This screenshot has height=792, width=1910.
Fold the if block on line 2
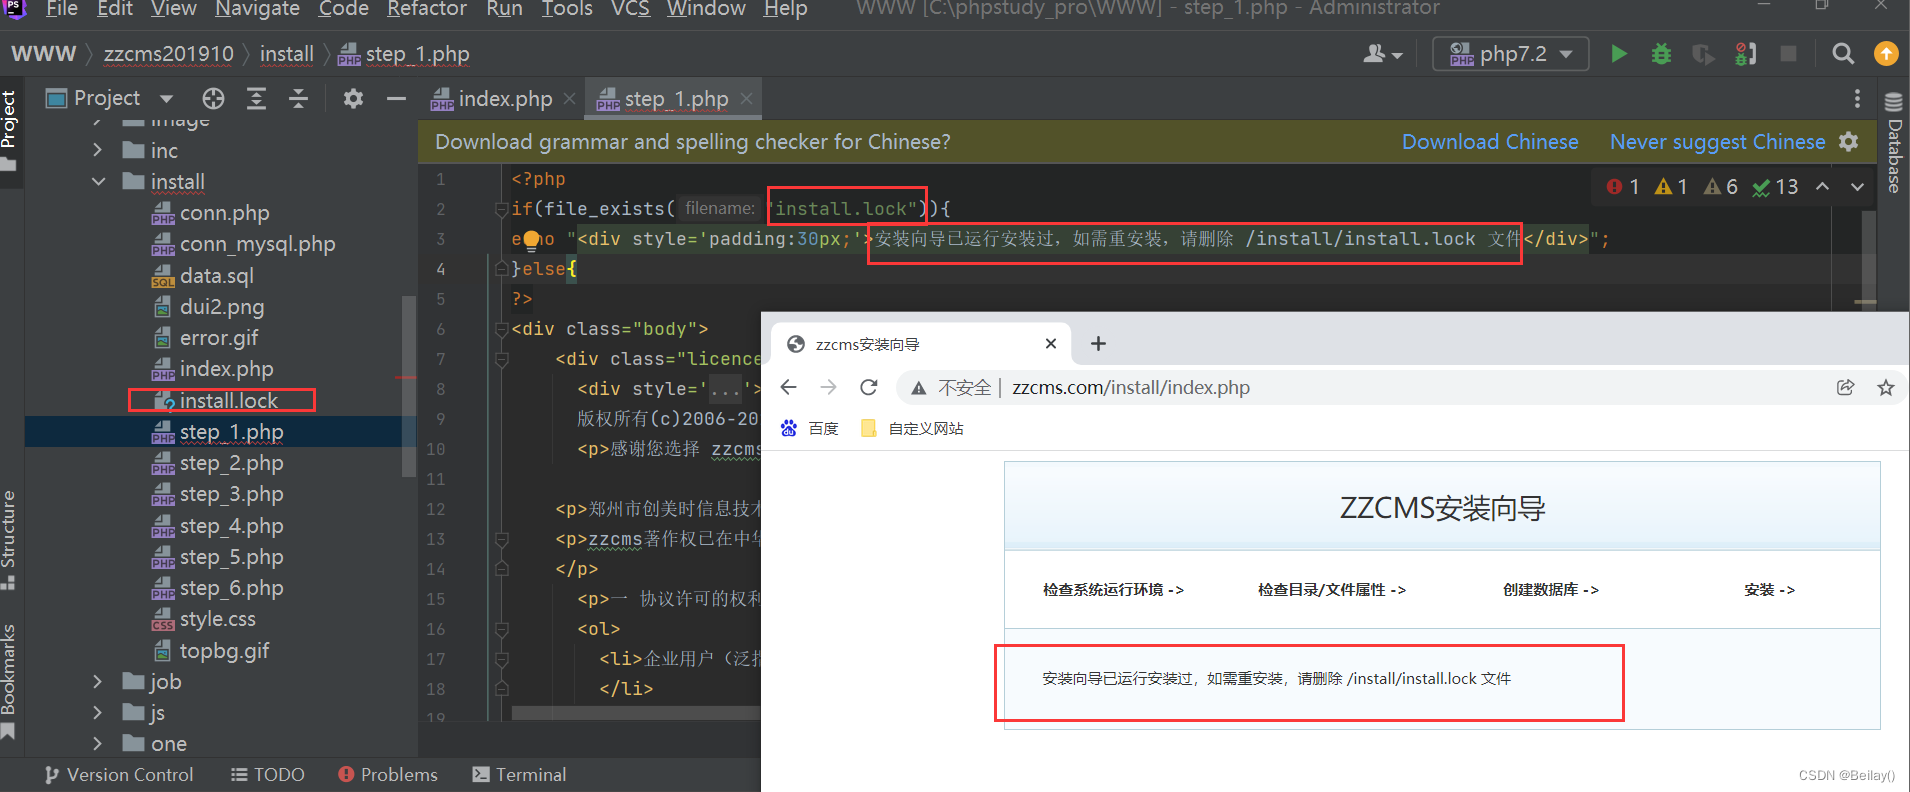(501, 209)
